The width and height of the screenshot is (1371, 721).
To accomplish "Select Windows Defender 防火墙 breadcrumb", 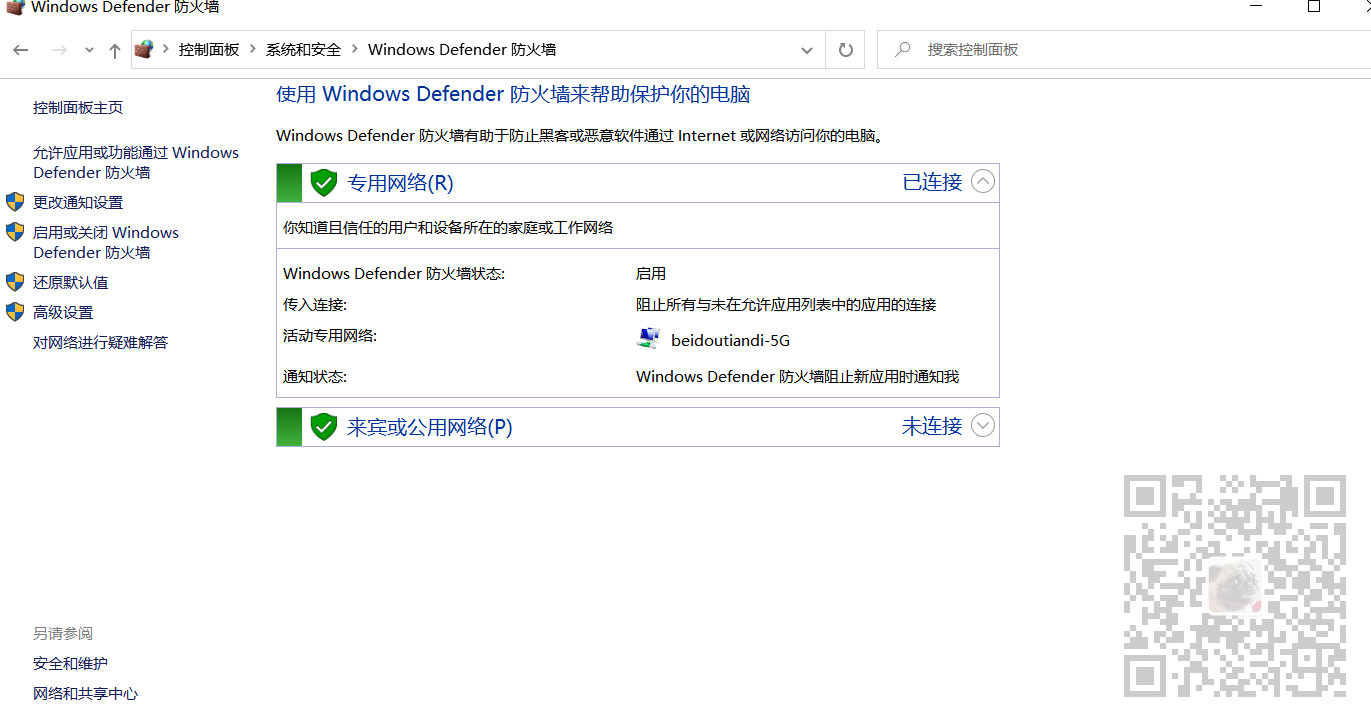I will click(462, 49).
